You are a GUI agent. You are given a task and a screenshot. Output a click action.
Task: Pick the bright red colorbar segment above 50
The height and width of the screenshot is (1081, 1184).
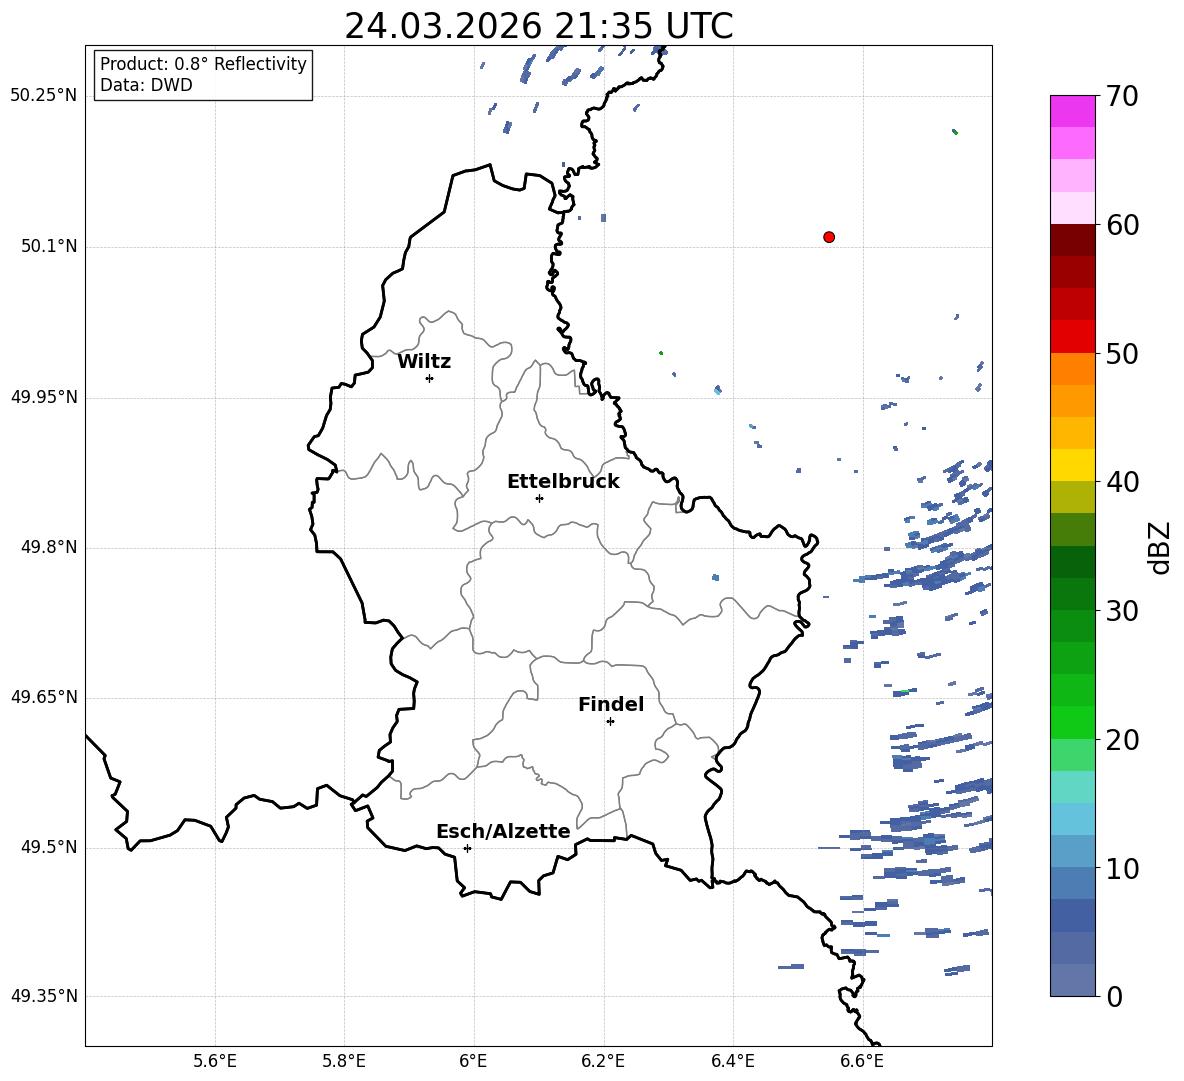click(1072, 337)
